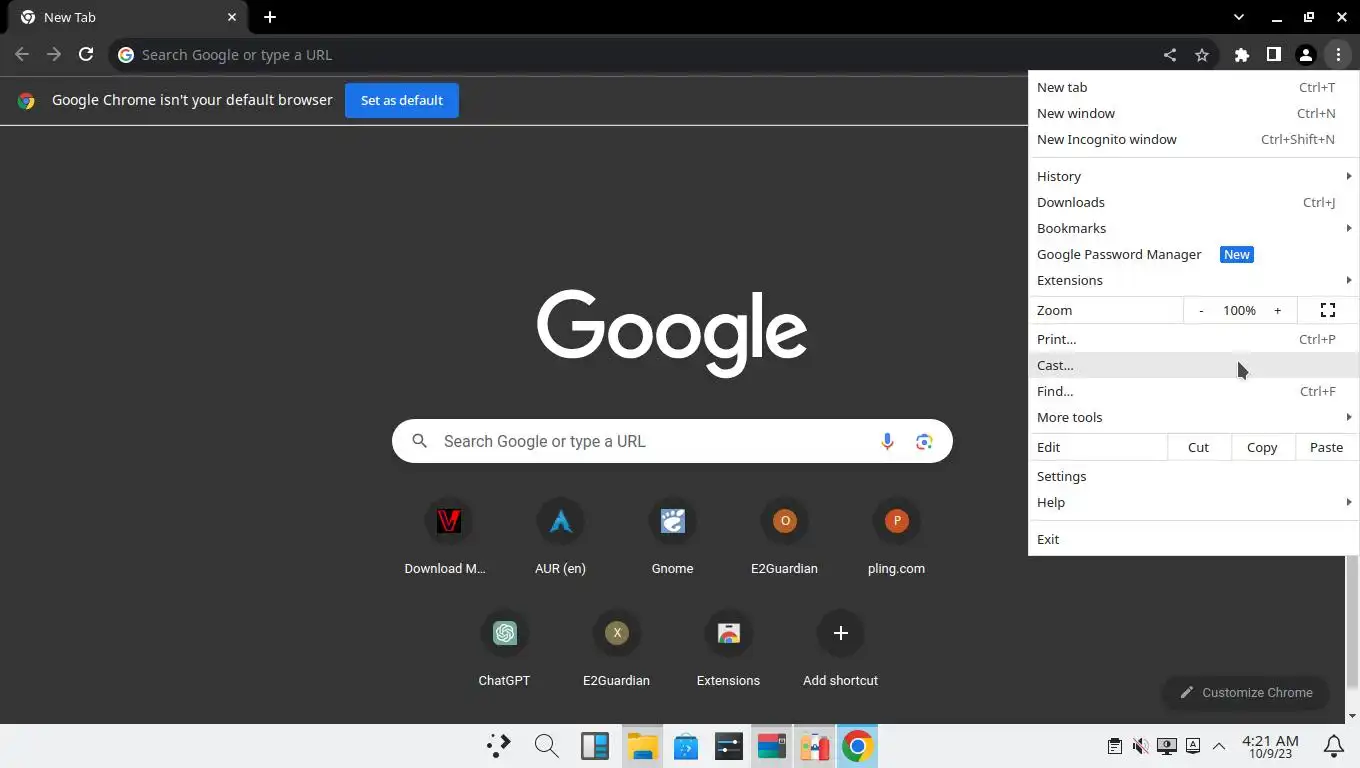Expand the History submenu
This screenshot has height=768, width=1360.
(1193, 176)
